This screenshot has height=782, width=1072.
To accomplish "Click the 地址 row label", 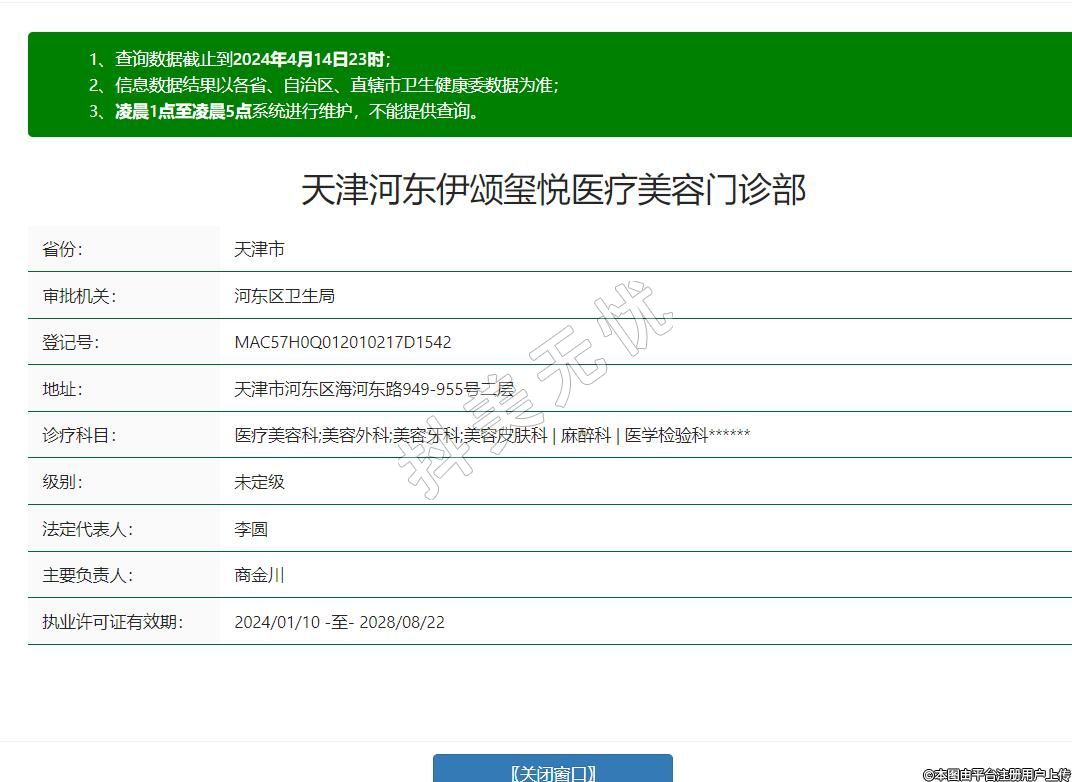I will click(62, 389).
